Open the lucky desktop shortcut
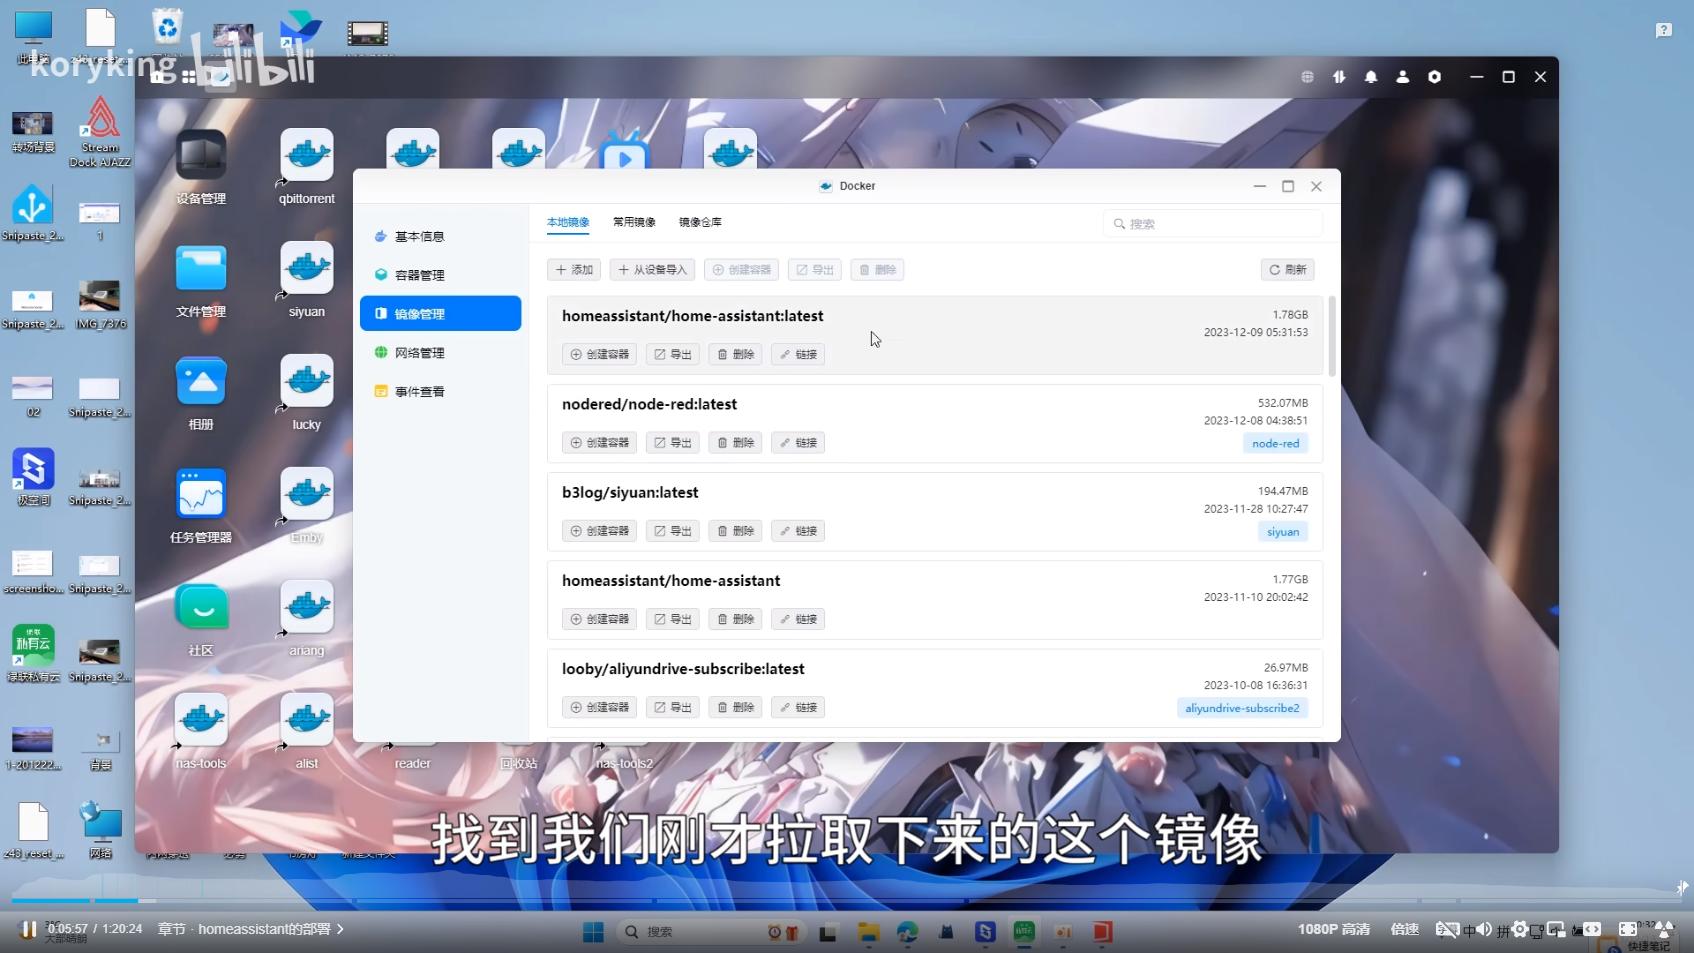1694x953 pixels. click(x=307, y=394)
